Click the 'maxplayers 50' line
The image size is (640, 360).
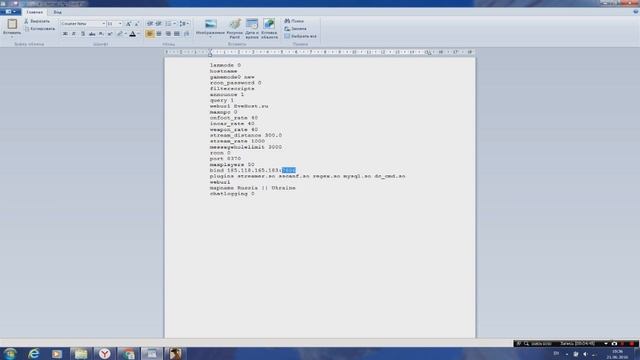coord(232,164)
